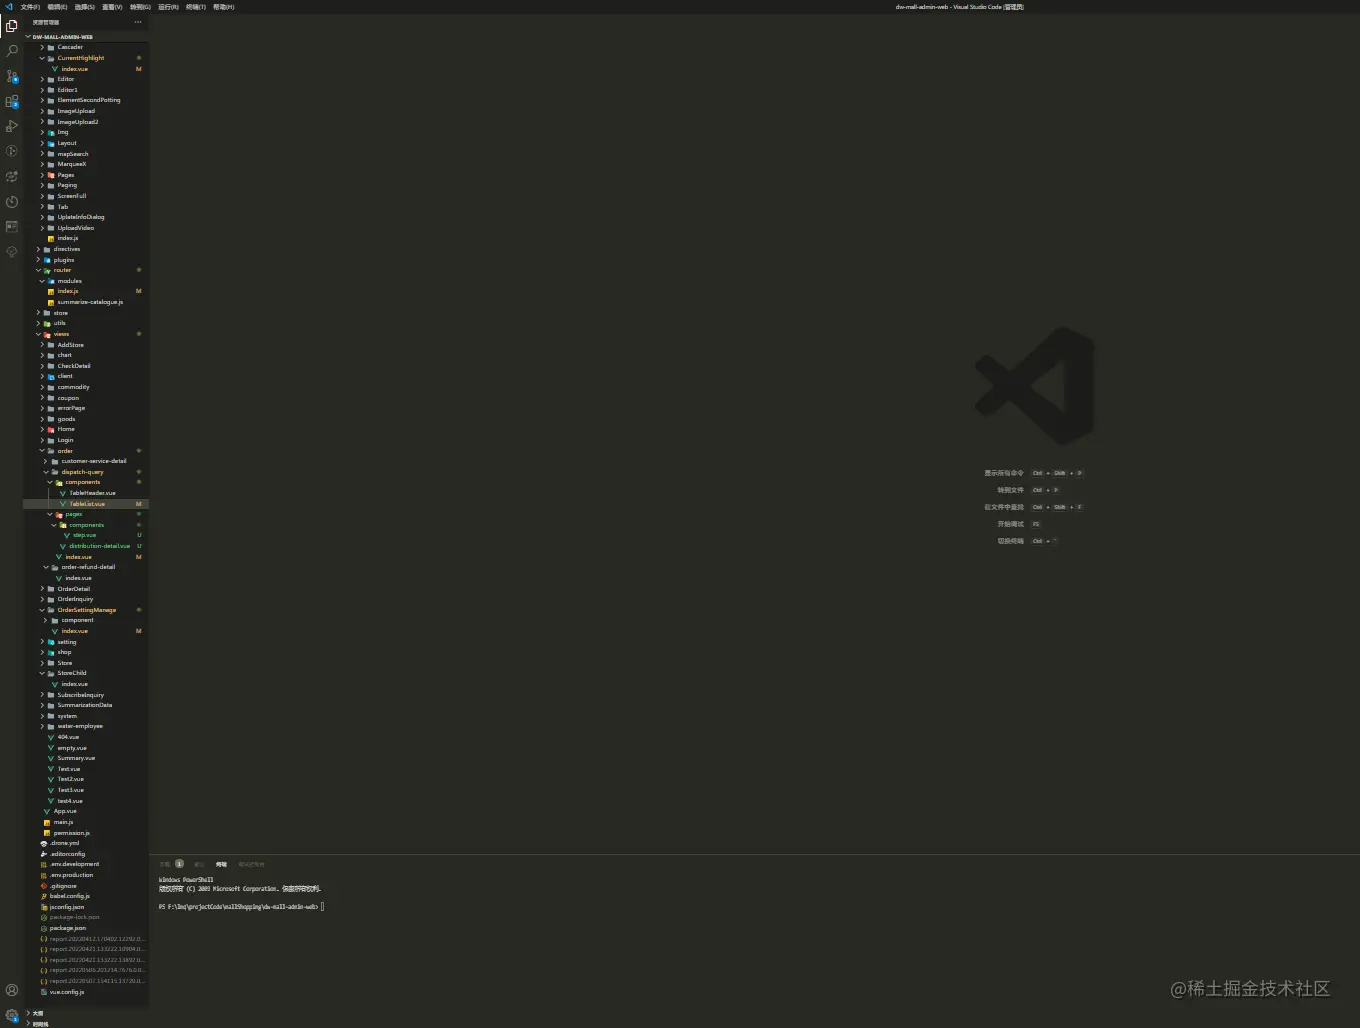Open step.vue file

click(84, 535)
